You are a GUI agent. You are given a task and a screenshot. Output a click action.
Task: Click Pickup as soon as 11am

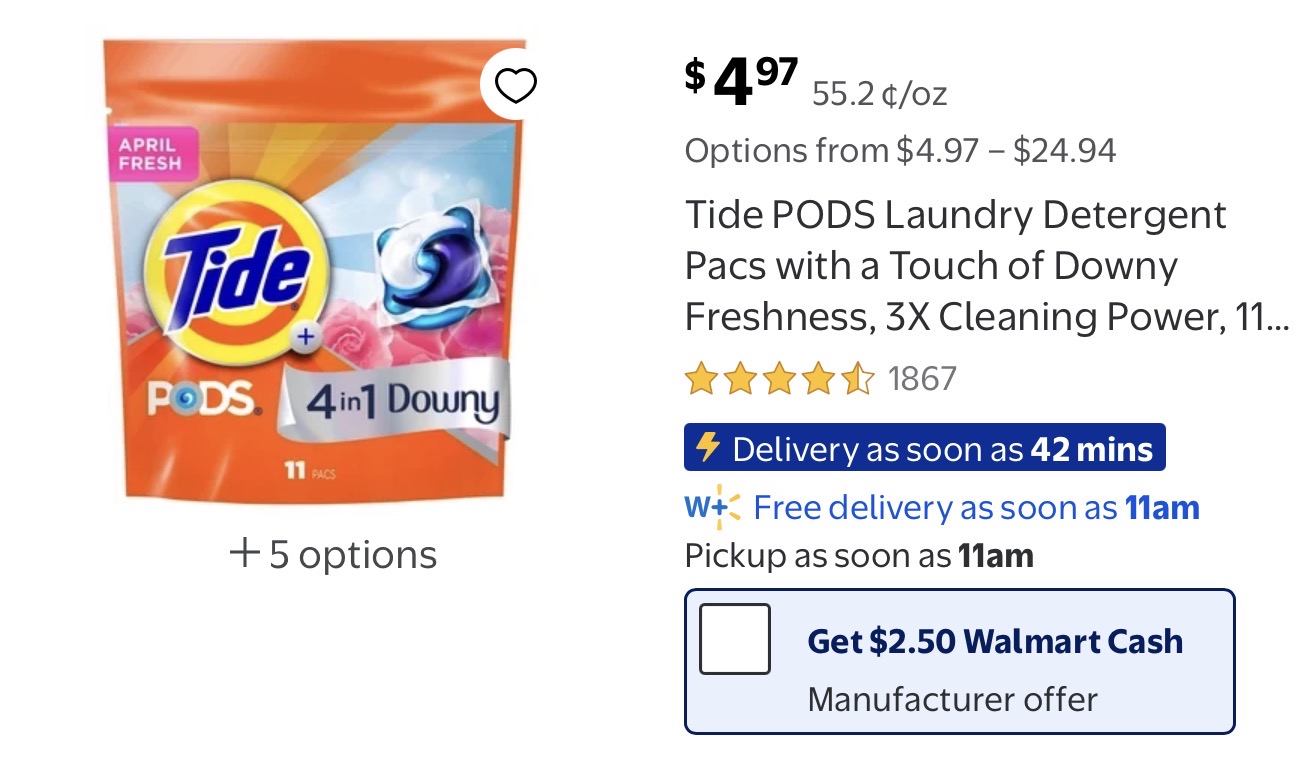(859, 555)
